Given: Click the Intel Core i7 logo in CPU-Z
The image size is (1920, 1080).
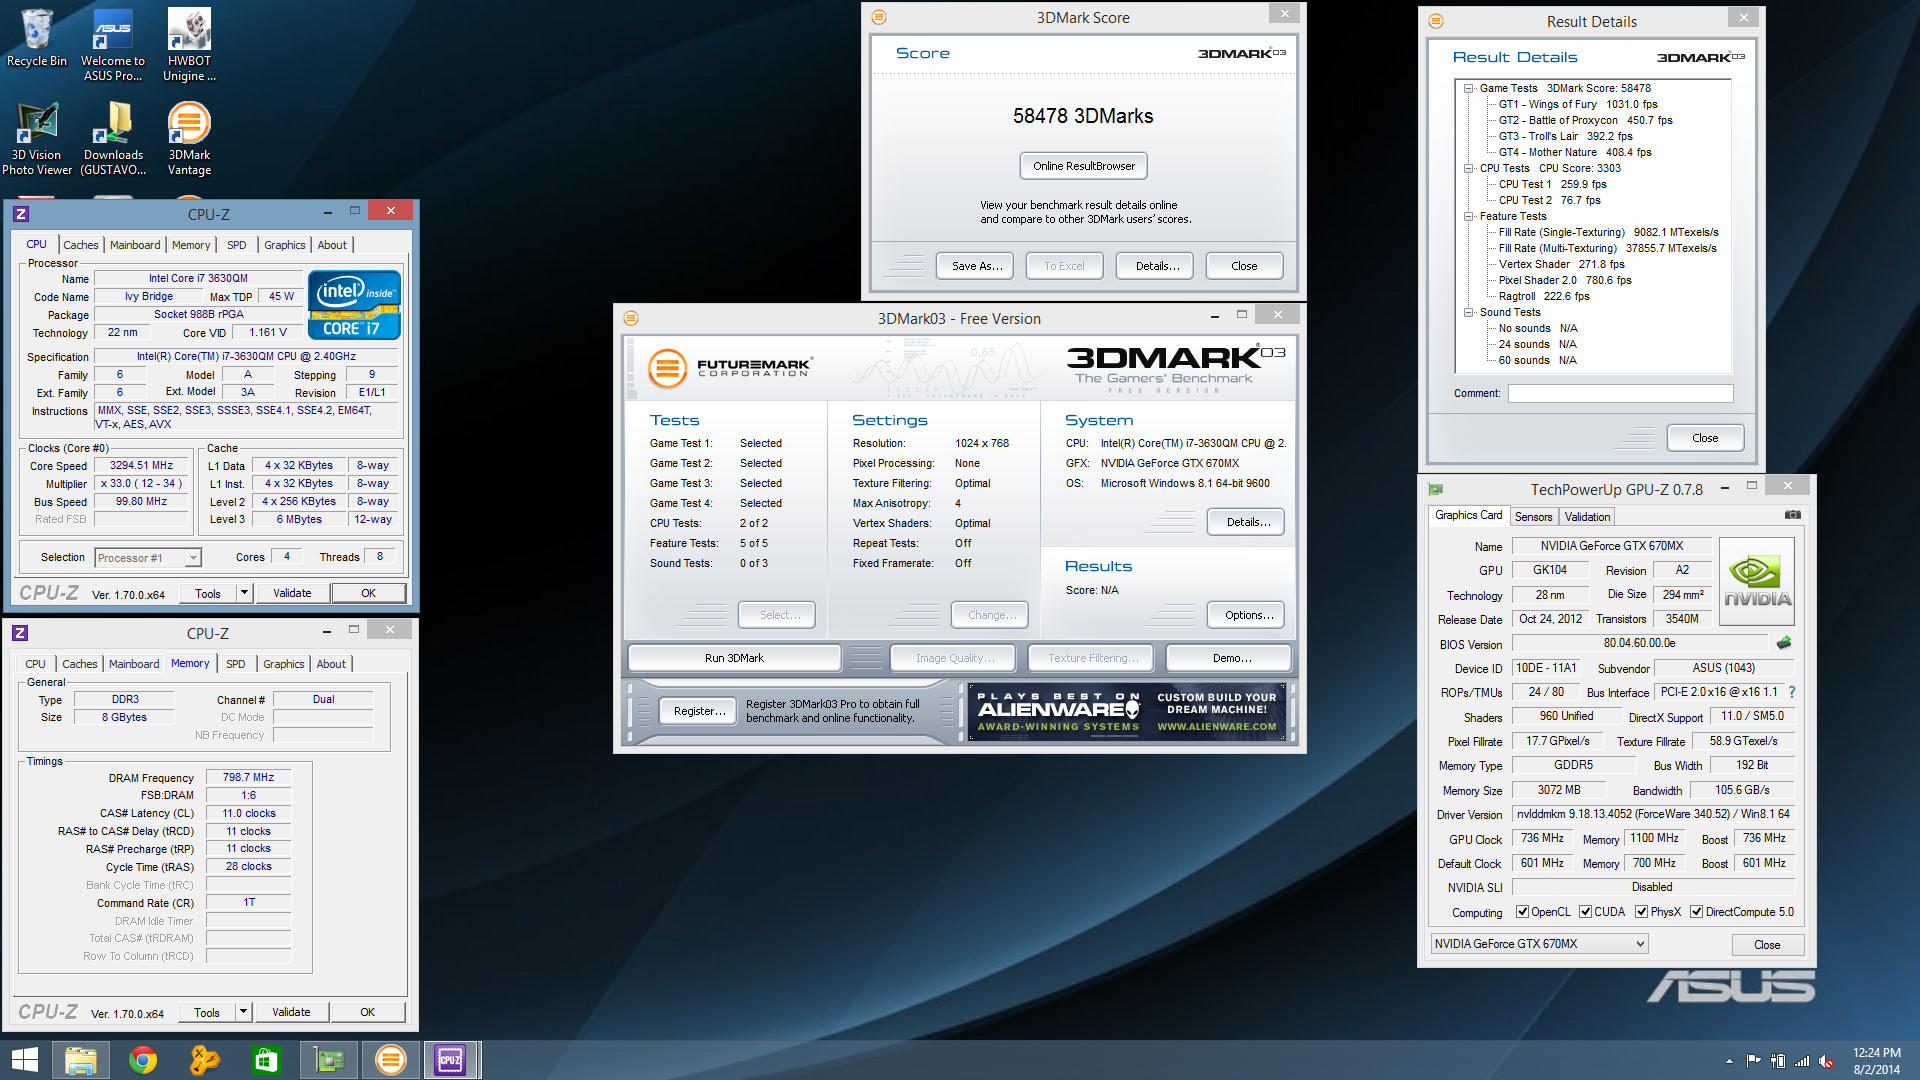Looking at the screenshot, I should (354, 305).
